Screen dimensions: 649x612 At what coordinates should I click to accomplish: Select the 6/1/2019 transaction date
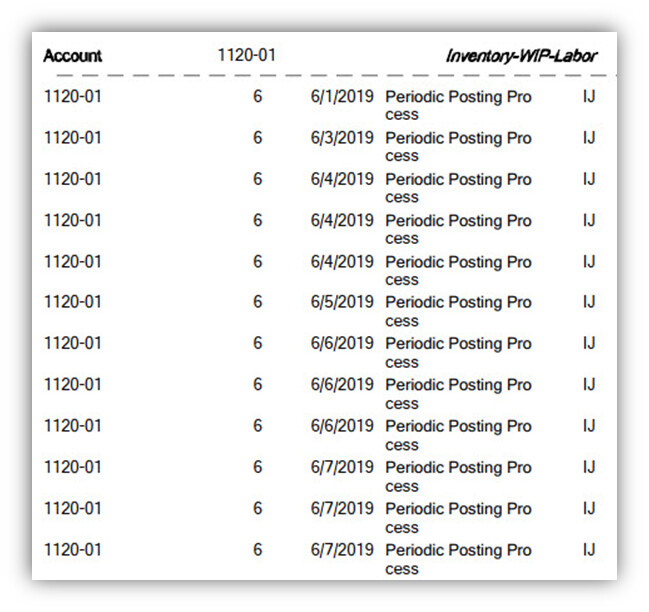pyautogui.click(x=342, y=96)
